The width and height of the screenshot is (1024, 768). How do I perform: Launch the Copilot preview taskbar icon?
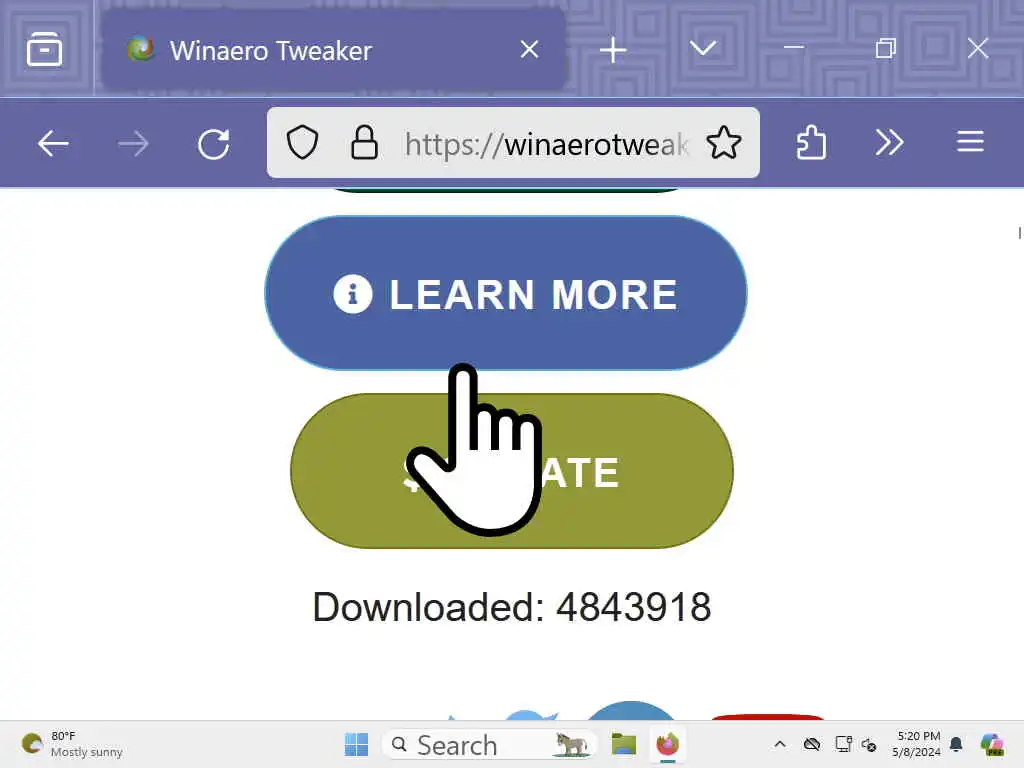click(992, 744)
